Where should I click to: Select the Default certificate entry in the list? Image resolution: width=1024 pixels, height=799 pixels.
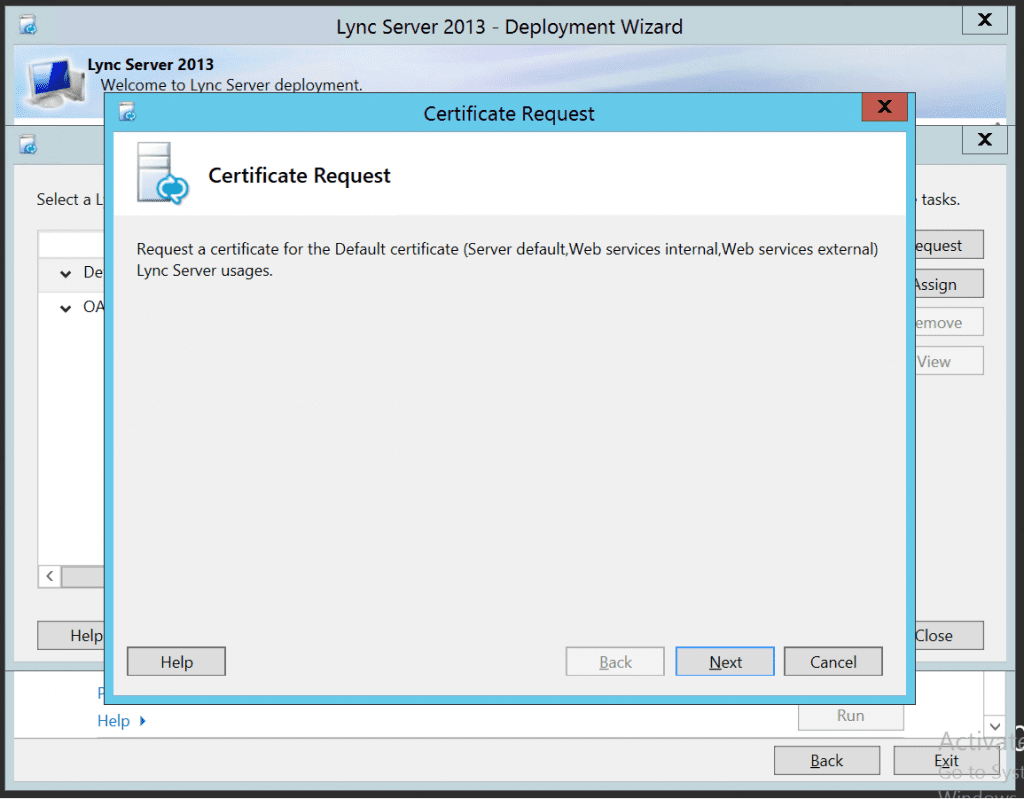93,272
